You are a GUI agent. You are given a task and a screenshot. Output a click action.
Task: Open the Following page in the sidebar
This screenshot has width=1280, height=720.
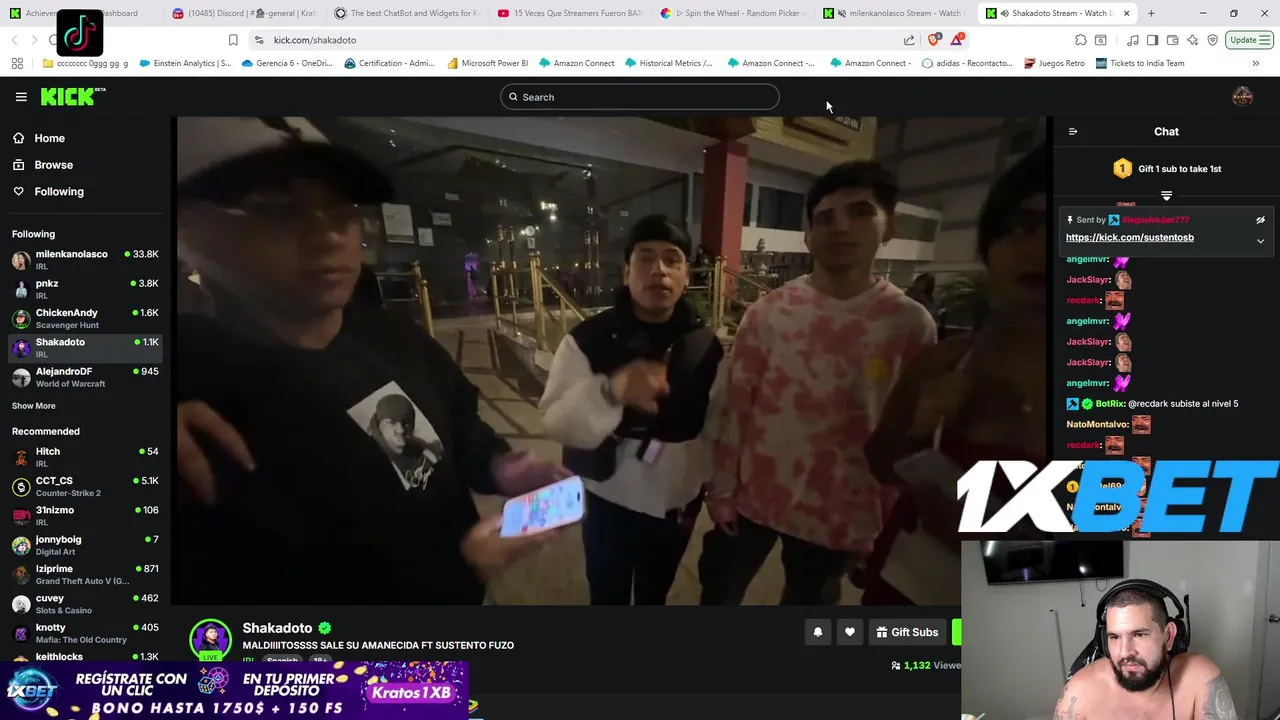[x=50, y=191]
